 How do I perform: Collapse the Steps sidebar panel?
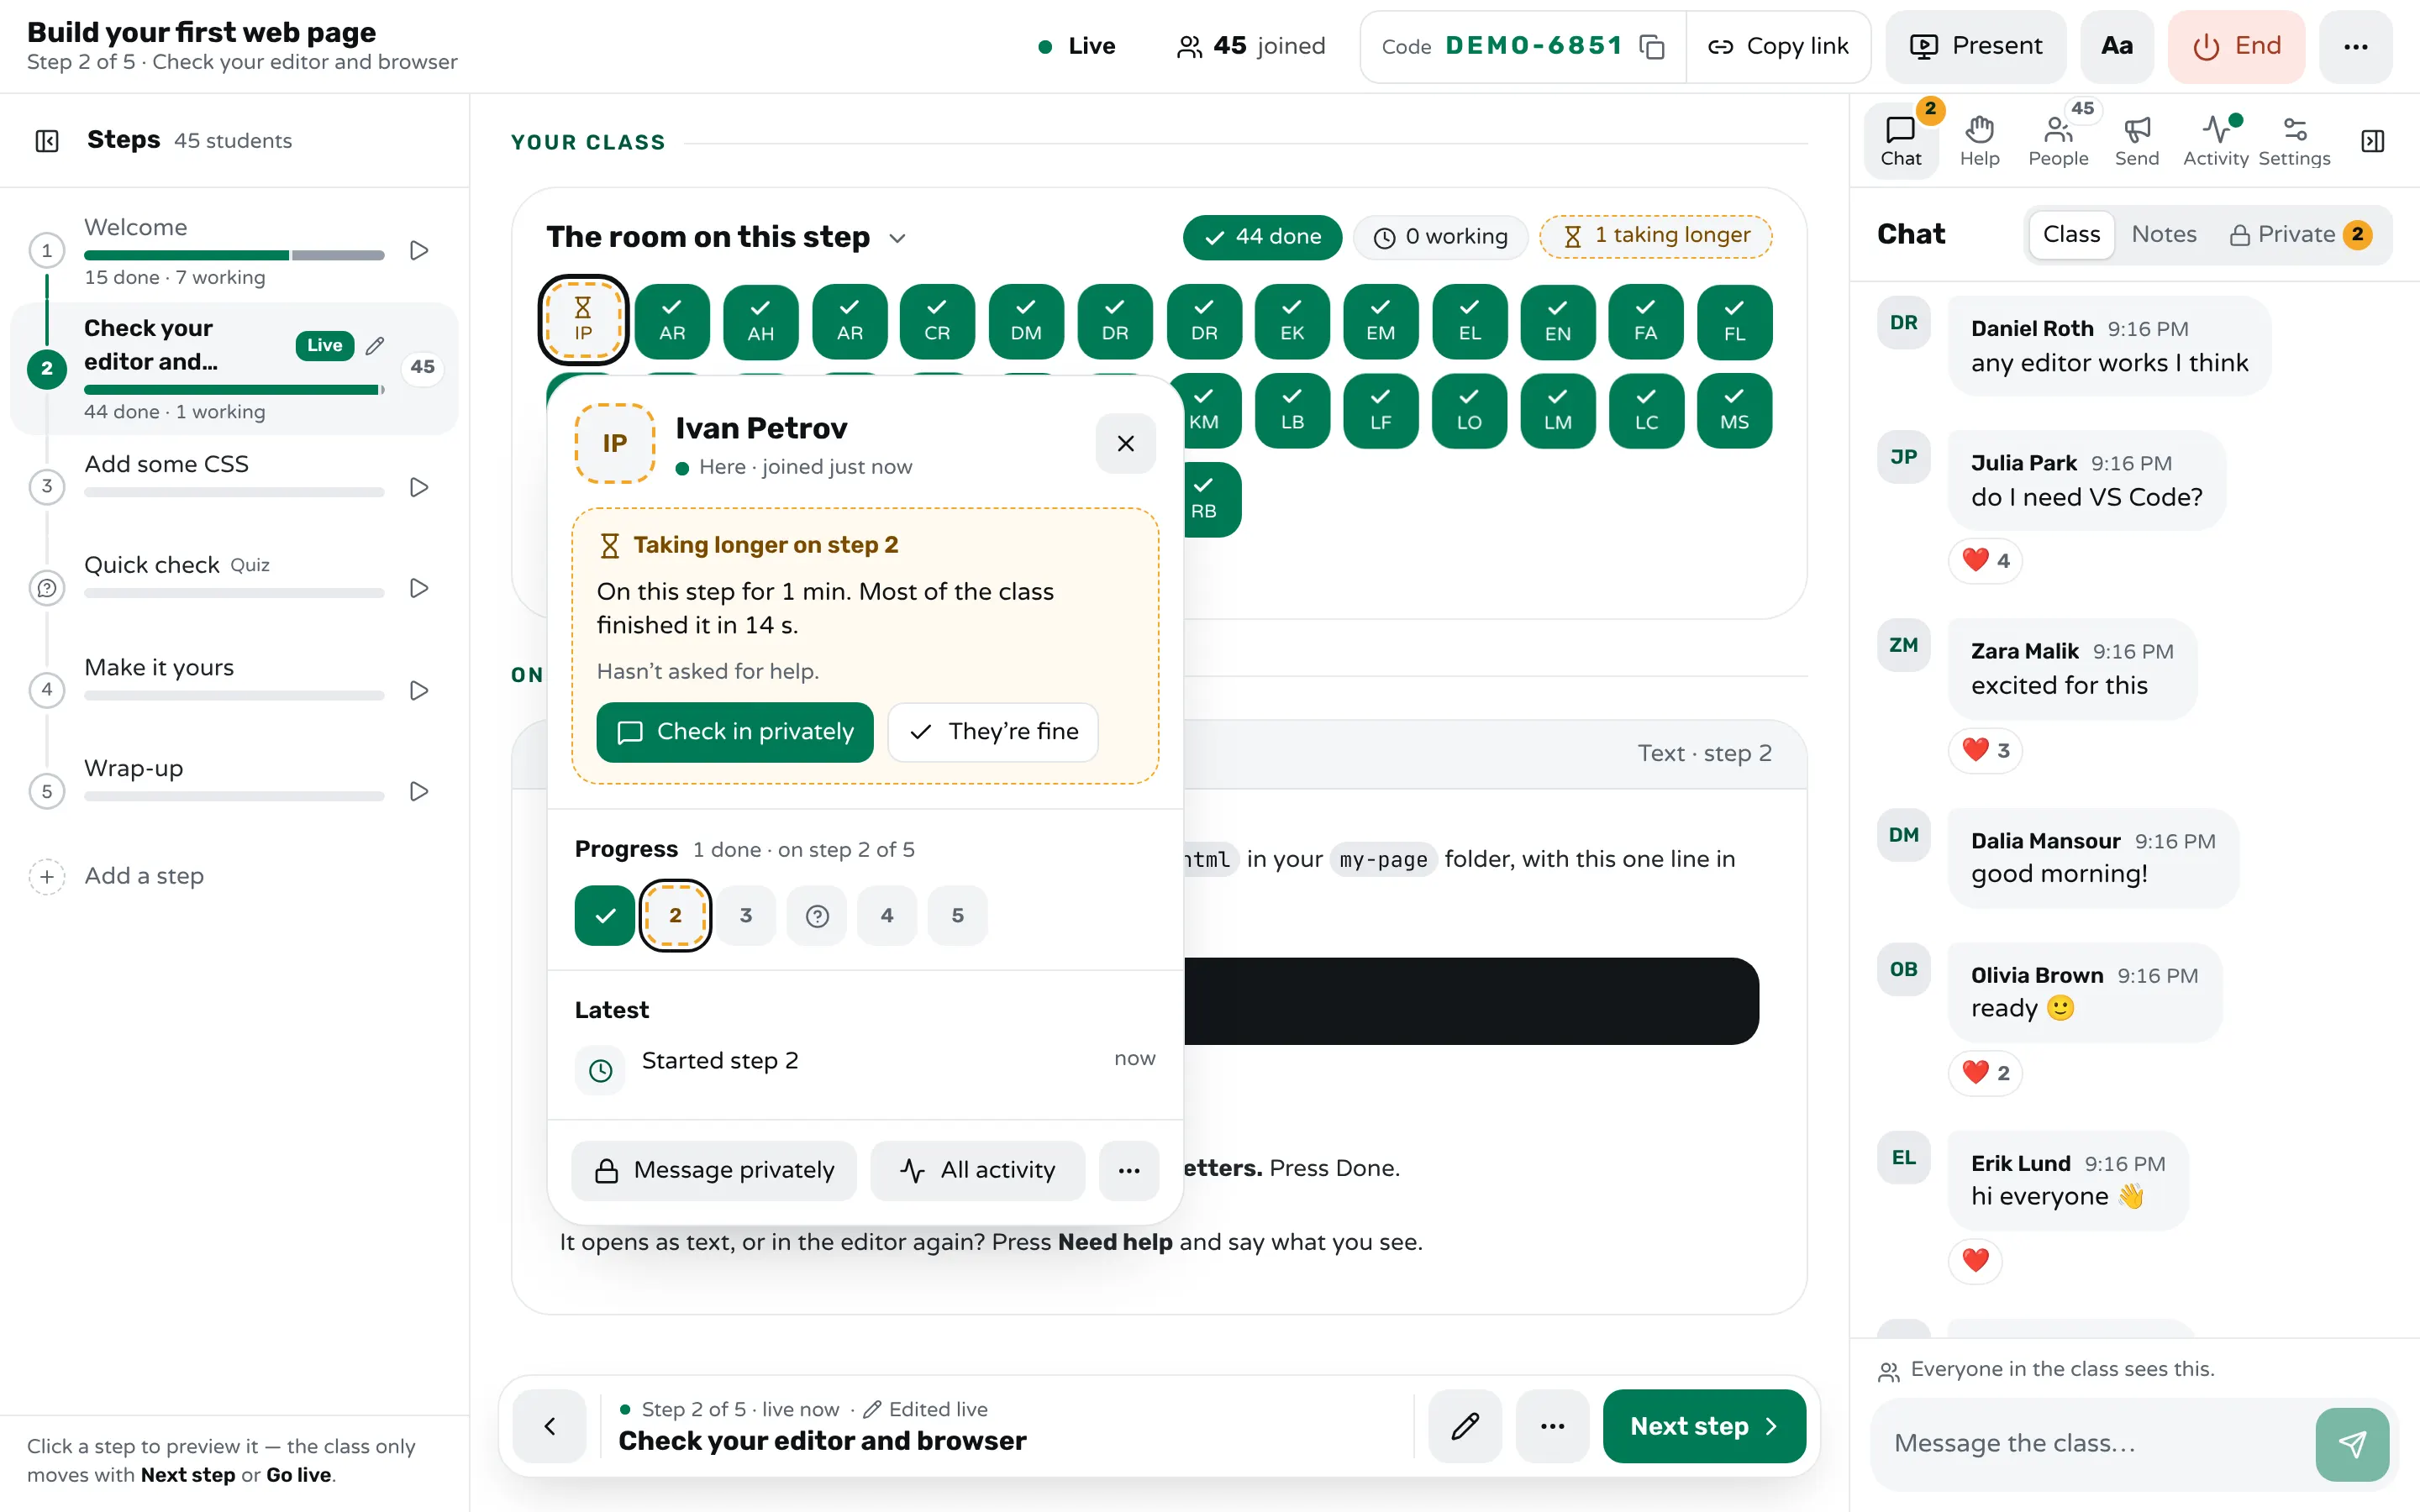coord(47,140)
